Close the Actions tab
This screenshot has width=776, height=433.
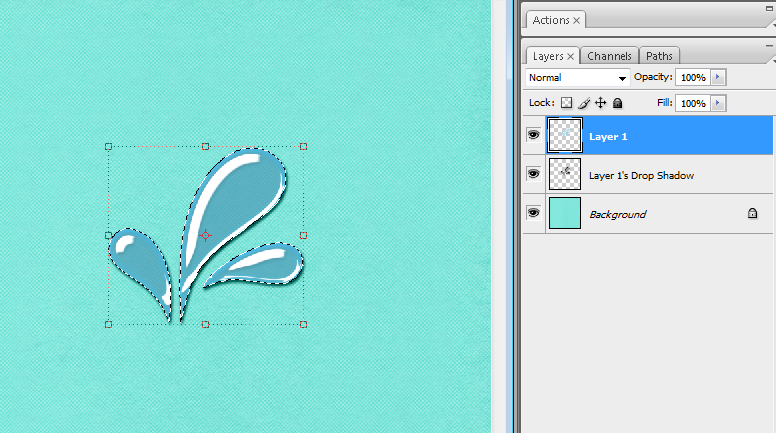click(577, 20)
